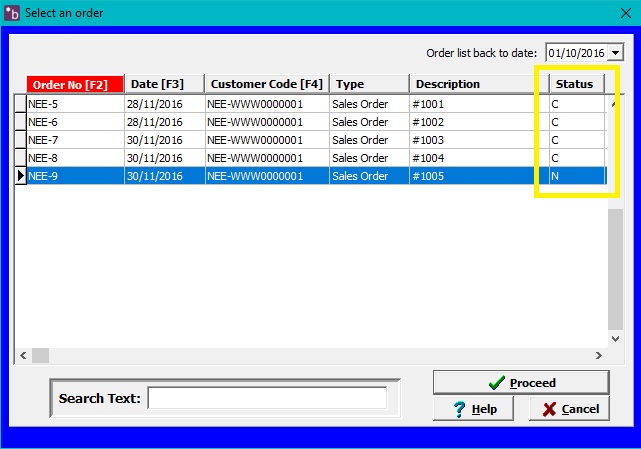Click description #1002

tap(479, 122)
